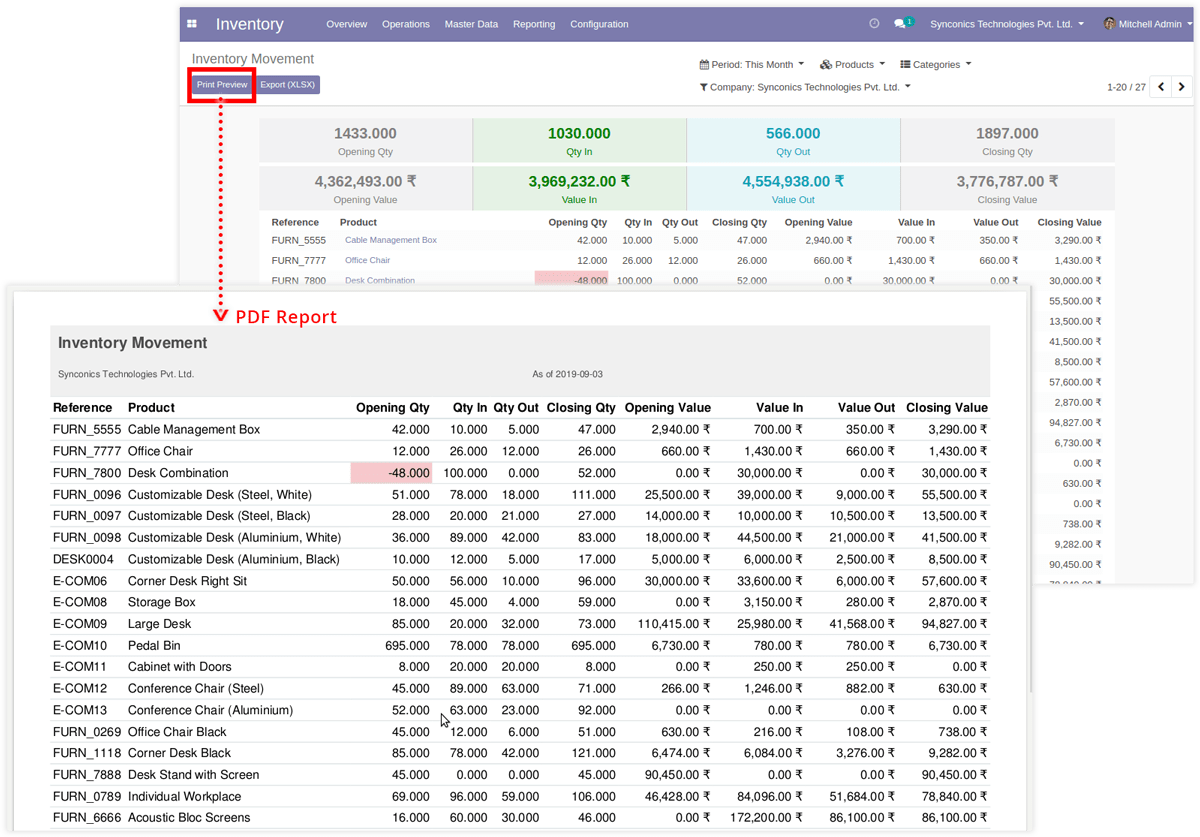Open the Categories filter dropdown
The width and height of the screenshot is (1200, 837).
pos(935,65)
